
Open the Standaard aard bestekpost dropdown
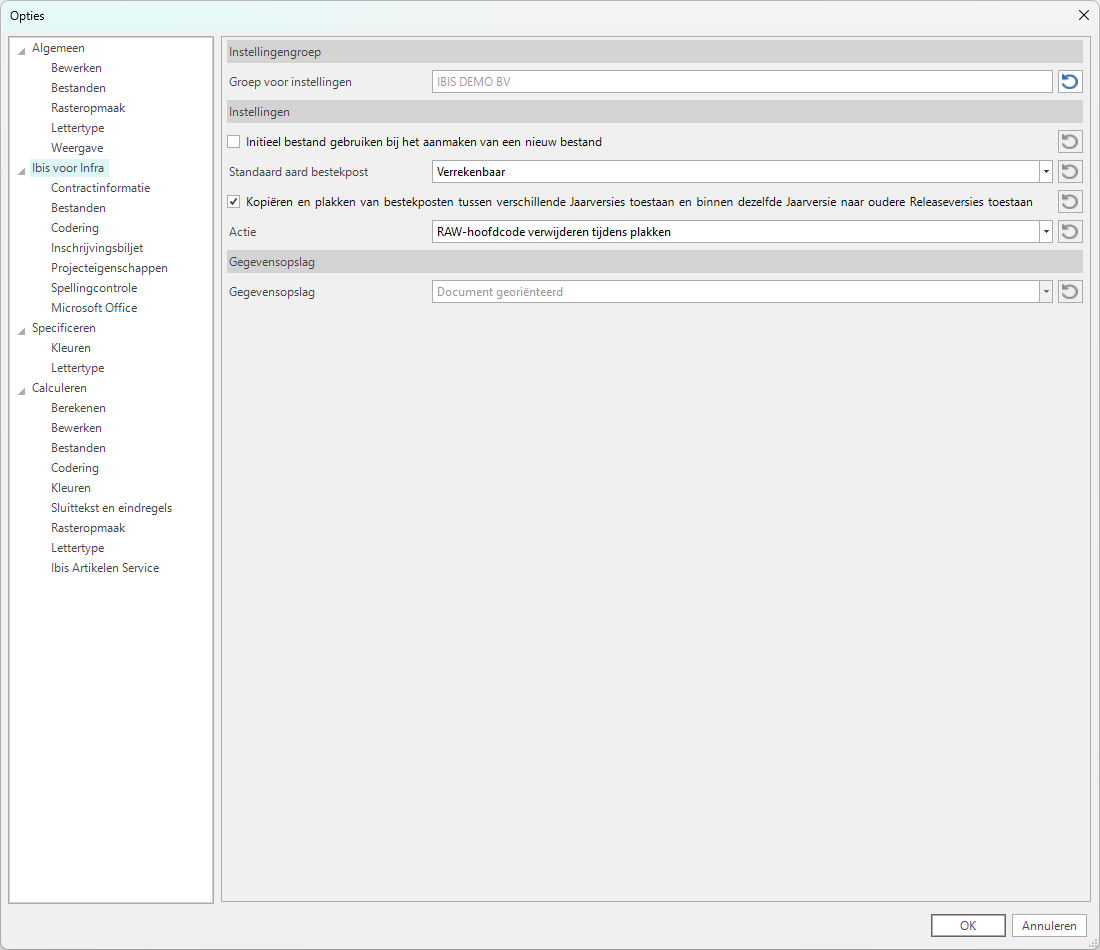click(1046, 172)
